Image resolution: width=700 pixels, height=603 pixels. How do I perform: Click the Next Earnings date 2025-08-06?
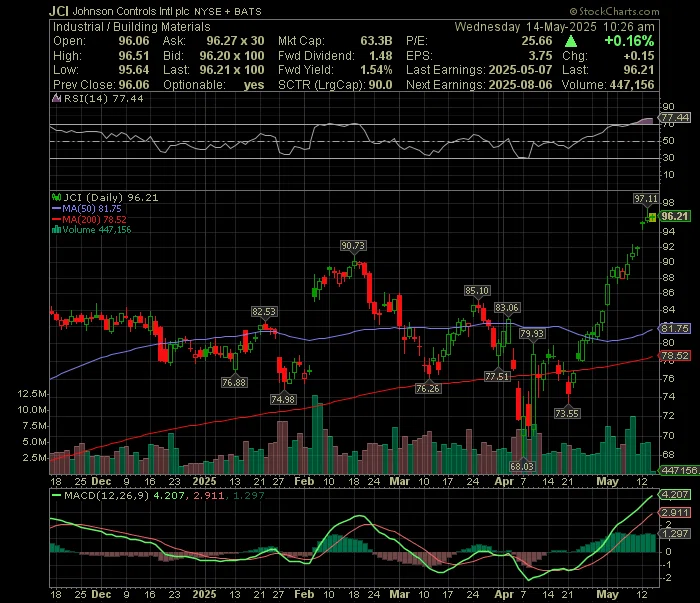pos(521,85)
